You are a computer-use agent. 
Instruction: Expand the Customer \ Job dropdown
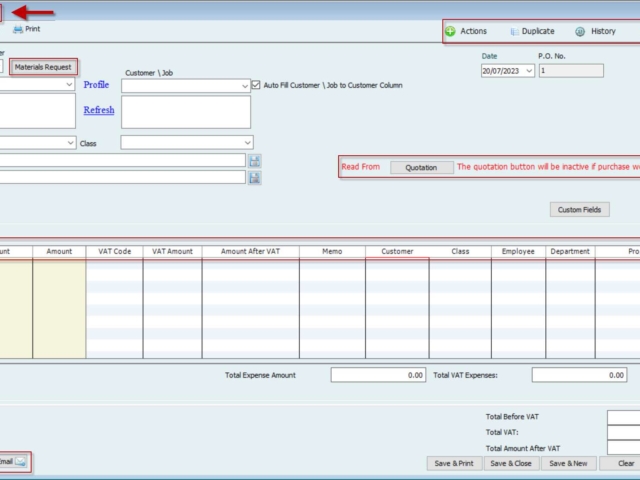[245, 86]
